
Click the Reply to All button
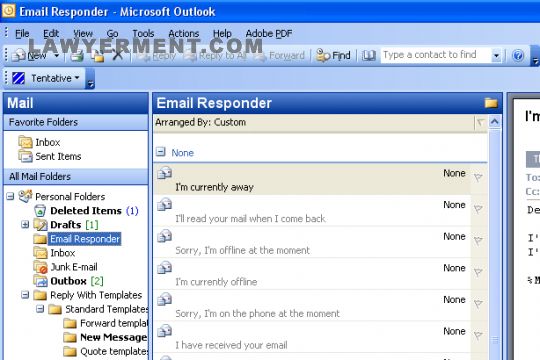pos(216,55)
